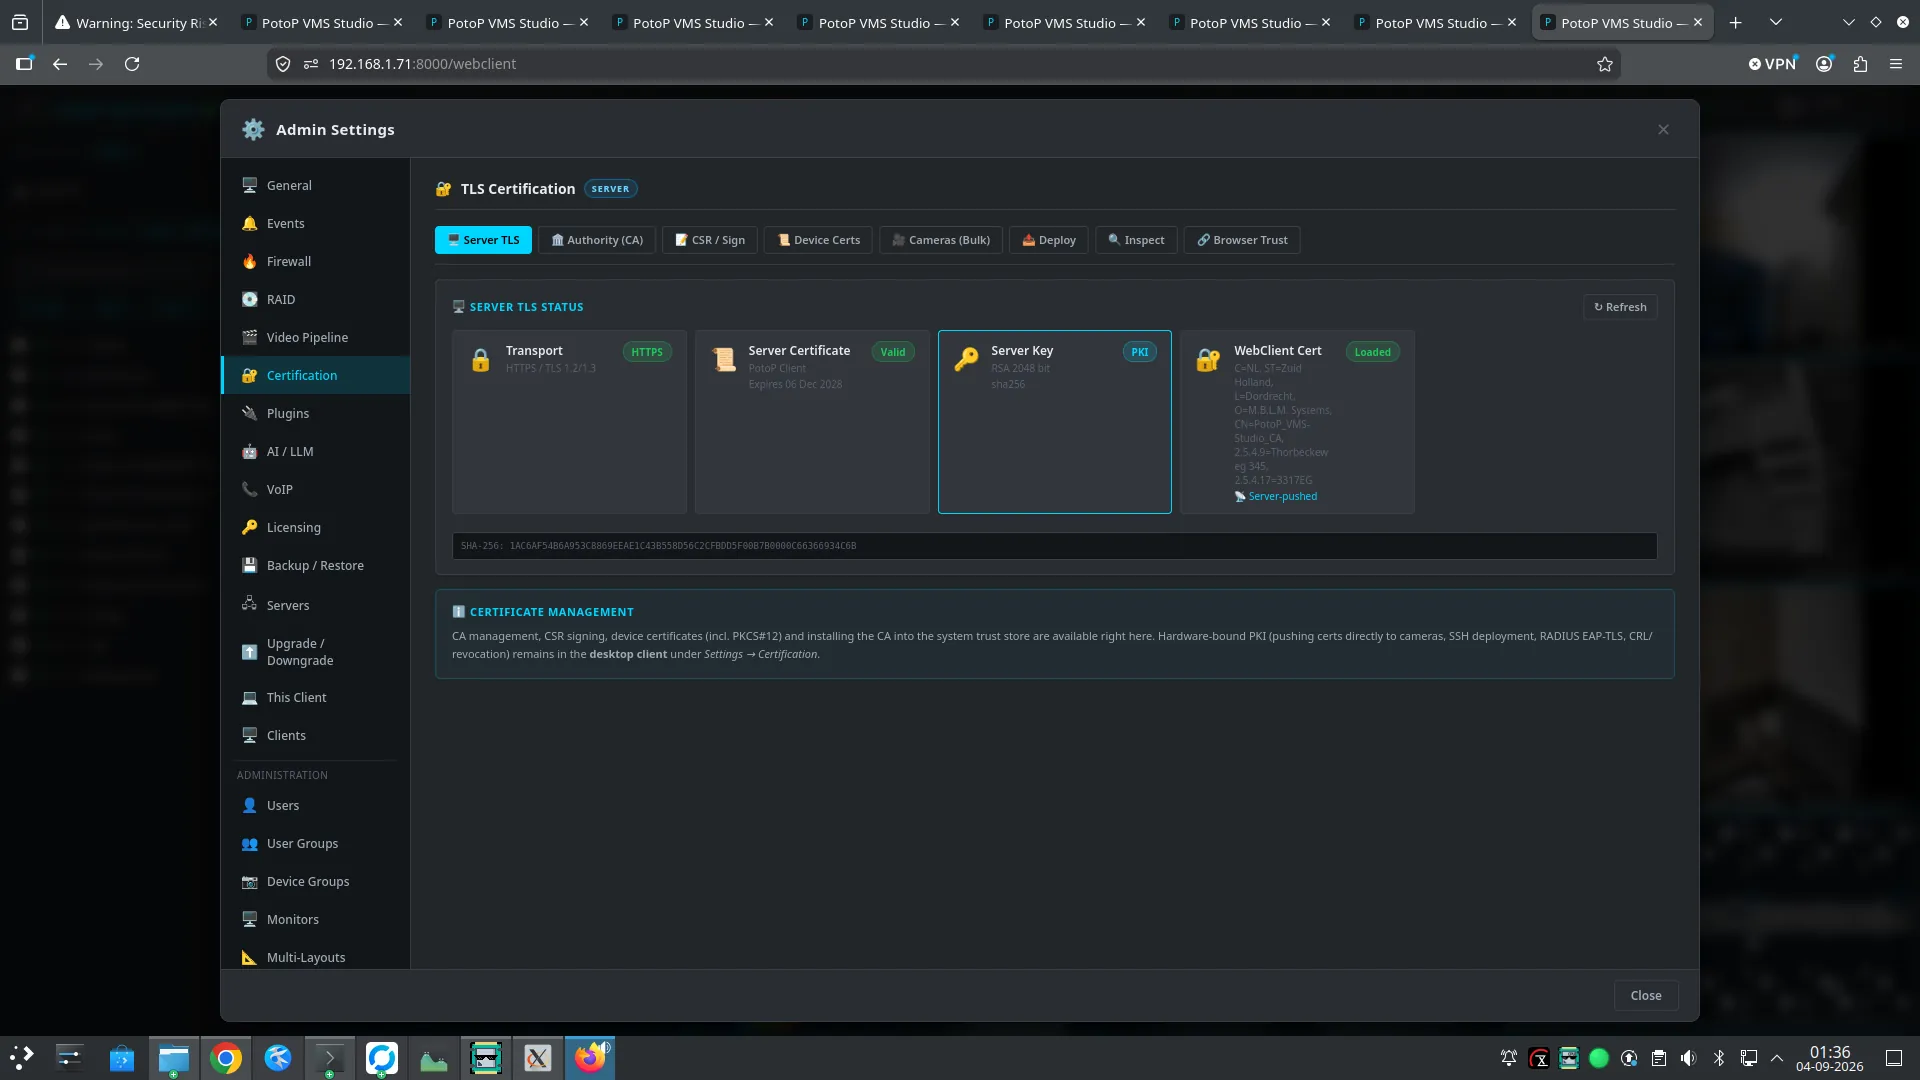Open a new browser tab
The width and height of the screenshot is (1920, 1080).
pos(1736,22)
